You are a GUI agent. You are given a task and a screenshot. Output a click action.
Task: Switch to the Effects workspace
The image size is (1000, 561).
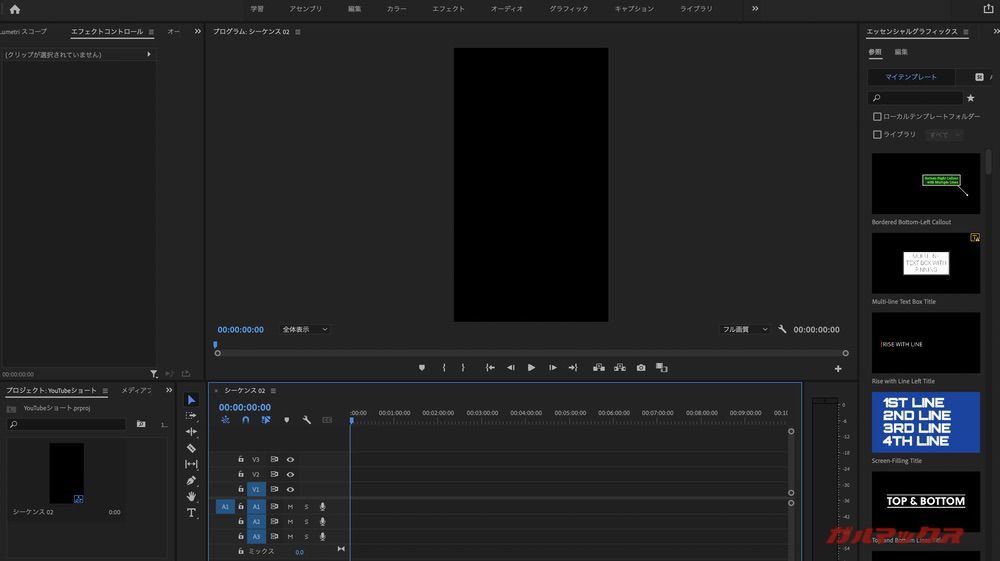click(448, 9)
